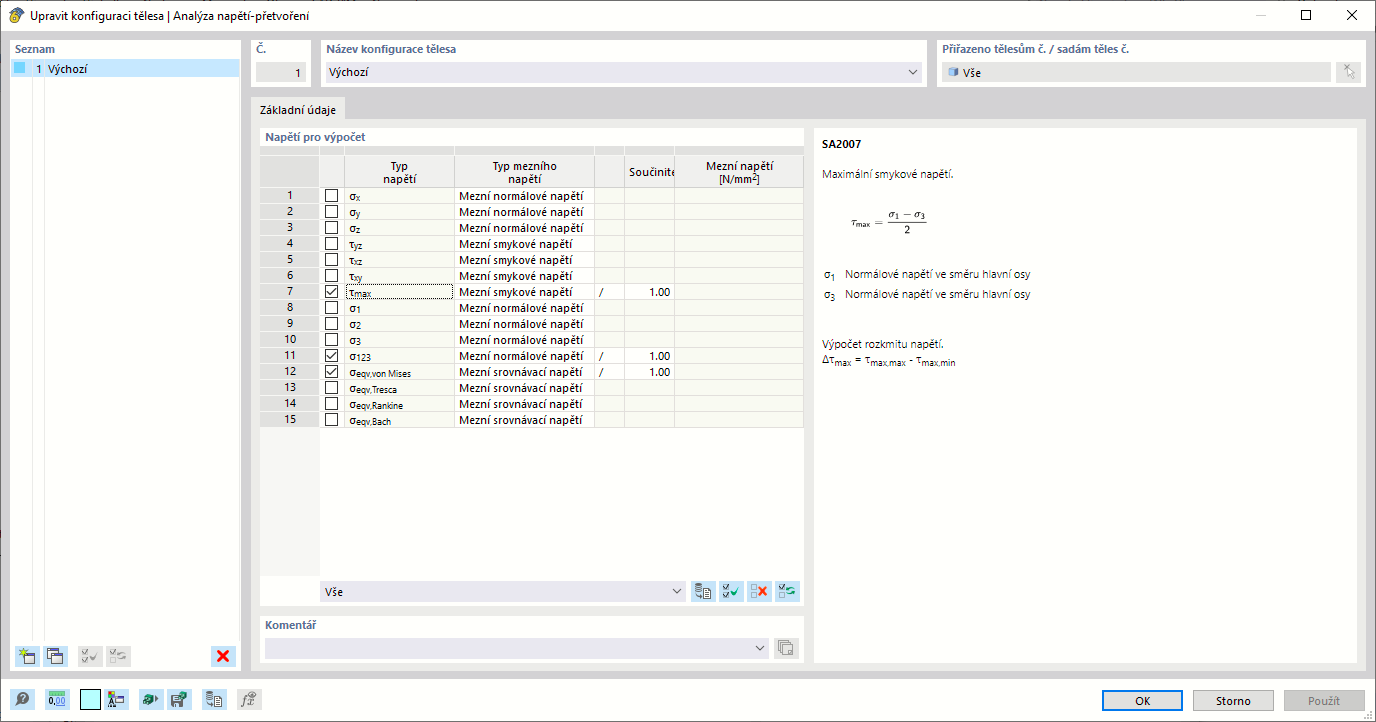This screenshot has width=1376, height=722.
Task: Click the formula fx view icon
Action: point(250,700)
